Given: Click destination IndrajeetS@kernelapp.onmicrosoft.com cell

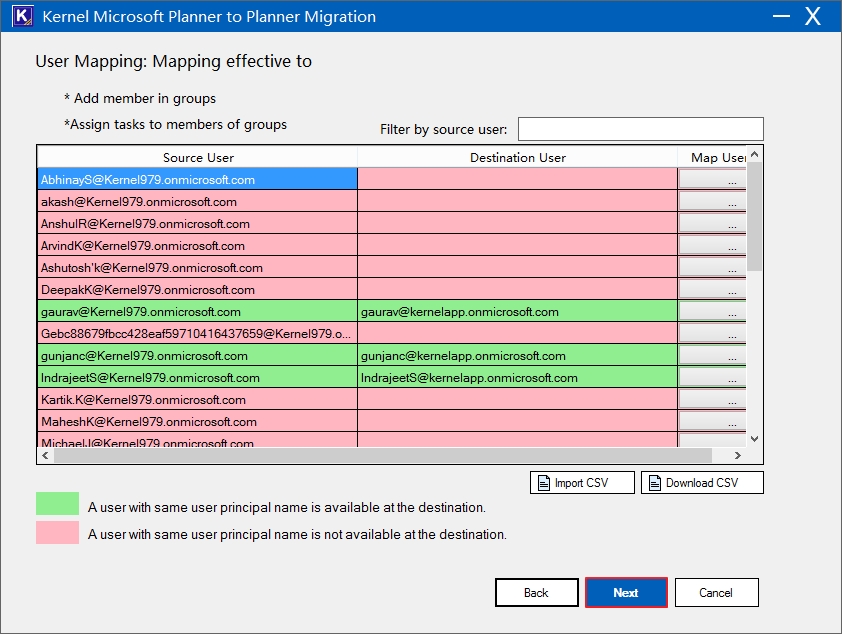Looking at the screenshot, I should pyautogui.click(x=517, y=377).
